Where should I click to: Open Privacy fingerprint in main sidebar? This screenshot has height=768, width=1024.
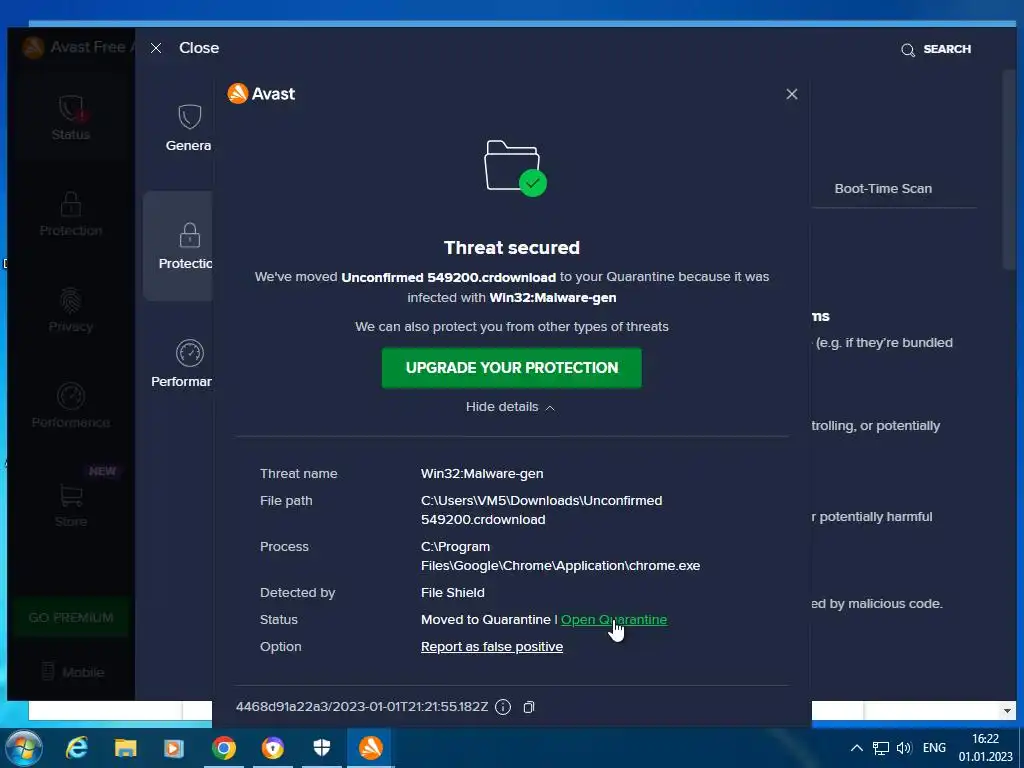(71, 310)
